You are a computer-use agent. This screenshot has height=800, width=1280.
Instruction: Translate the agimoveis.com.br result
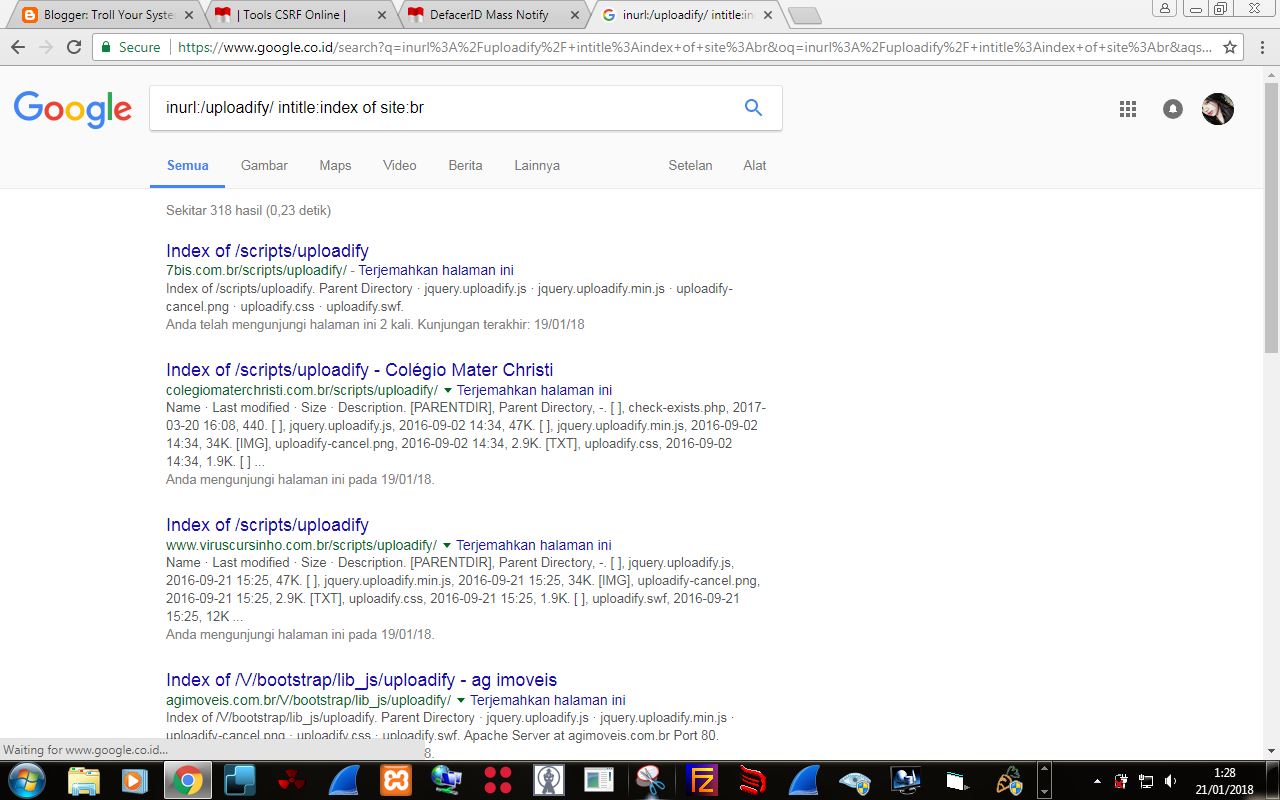click(548, 700)
